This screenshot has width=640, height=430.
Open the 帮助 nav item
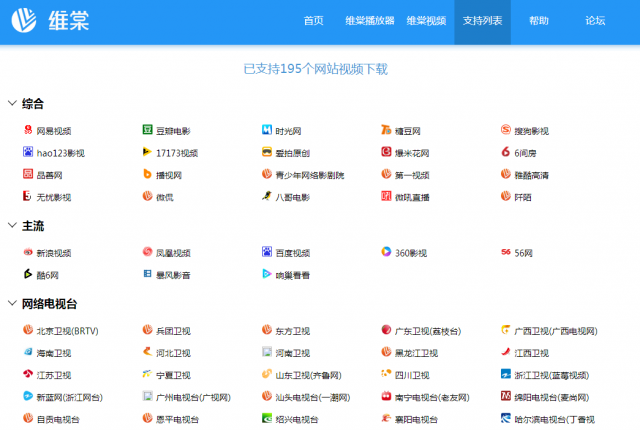[x=539, y=21]
